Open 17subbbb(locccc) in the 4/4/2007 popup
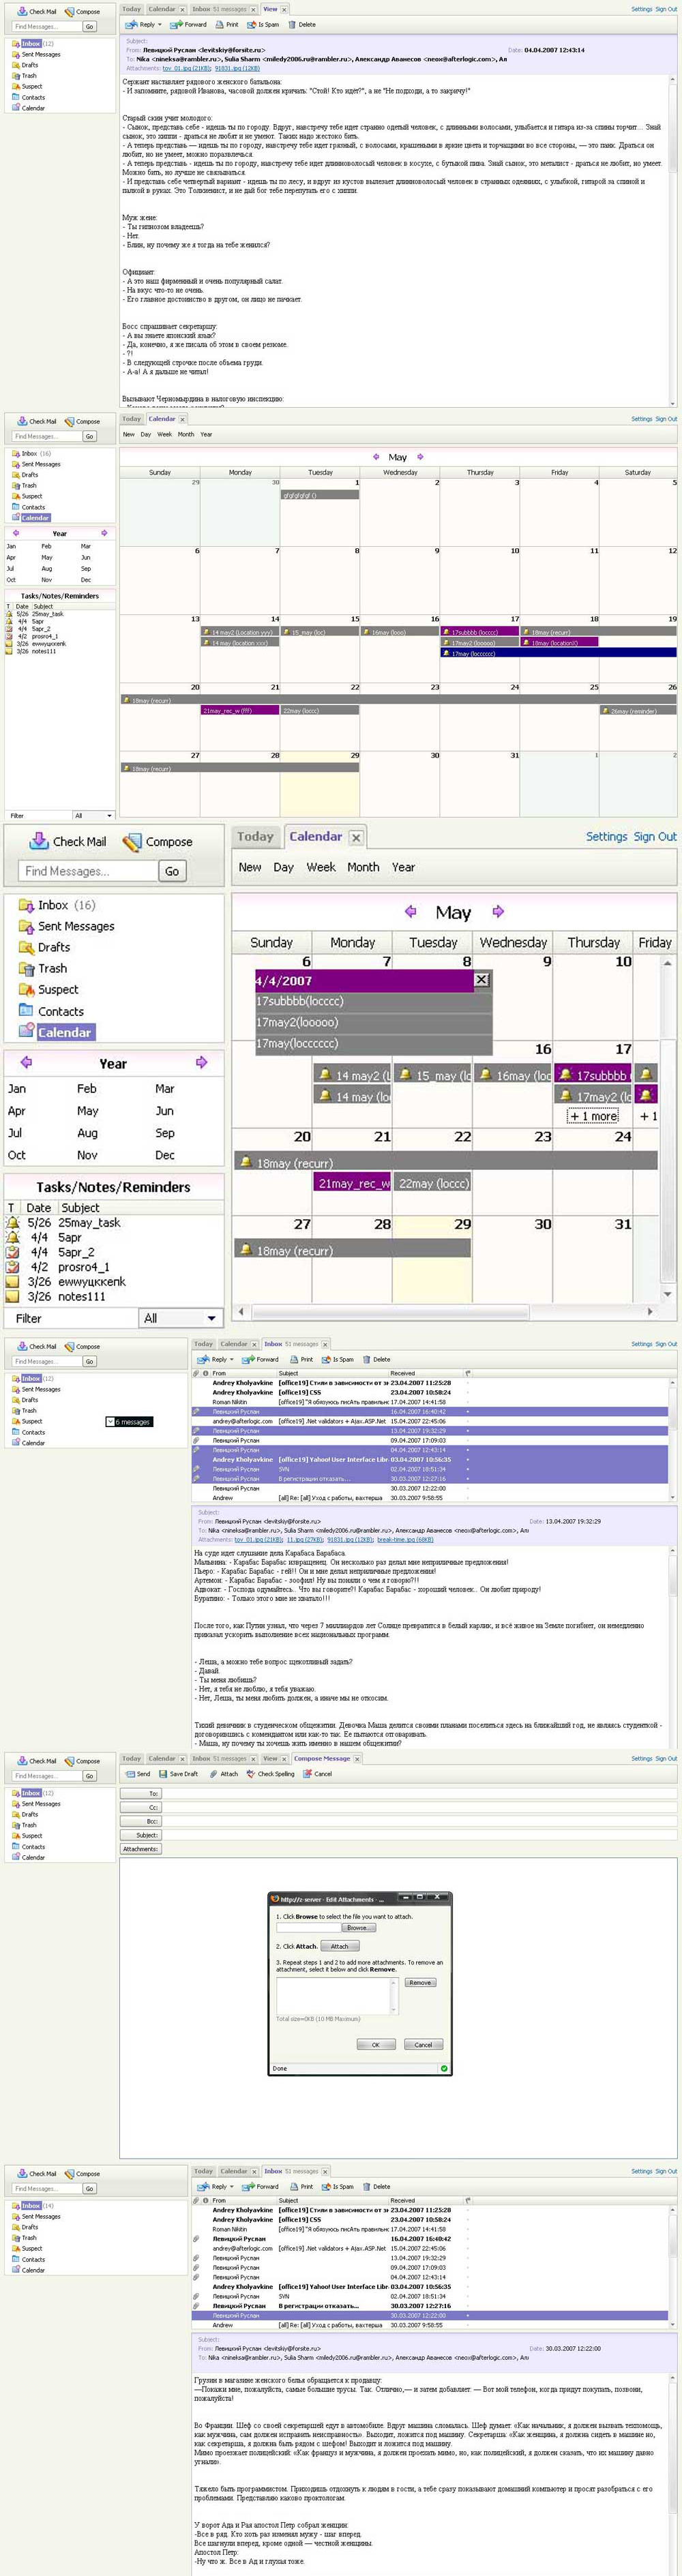 pyautogui.click(x=373, y=1001)
